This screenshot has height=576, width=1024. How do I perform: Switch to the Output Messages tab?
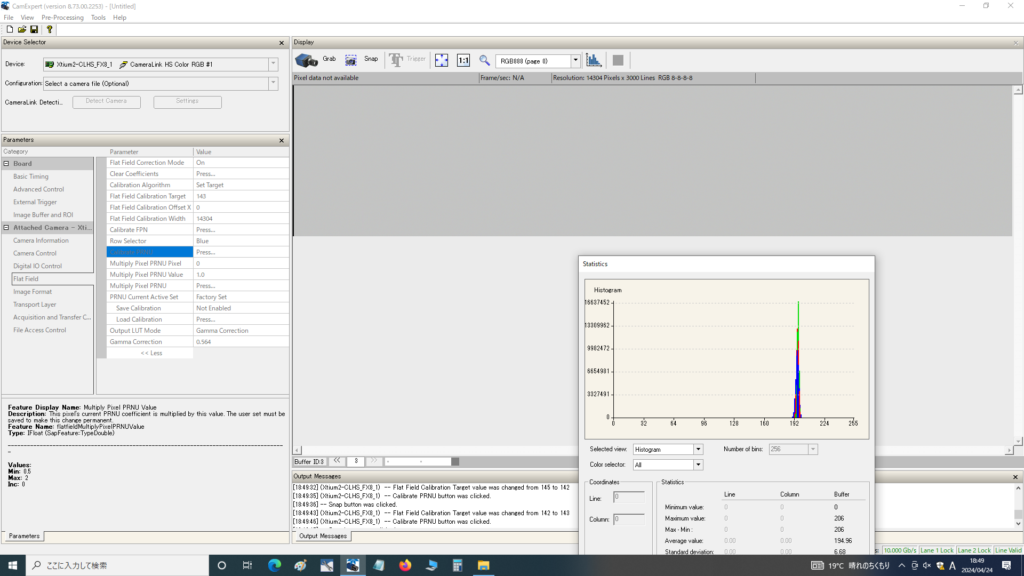click(x=323, y=536)
